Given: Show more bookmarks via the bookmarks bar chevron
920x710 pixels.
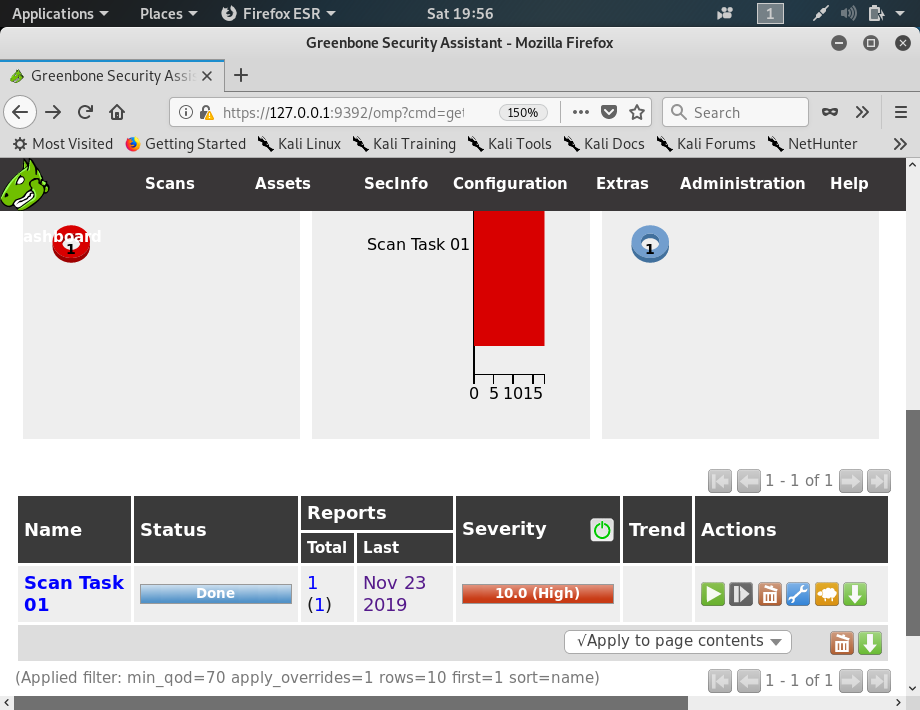Looking at the screenshot, I should tap(900, 144).
